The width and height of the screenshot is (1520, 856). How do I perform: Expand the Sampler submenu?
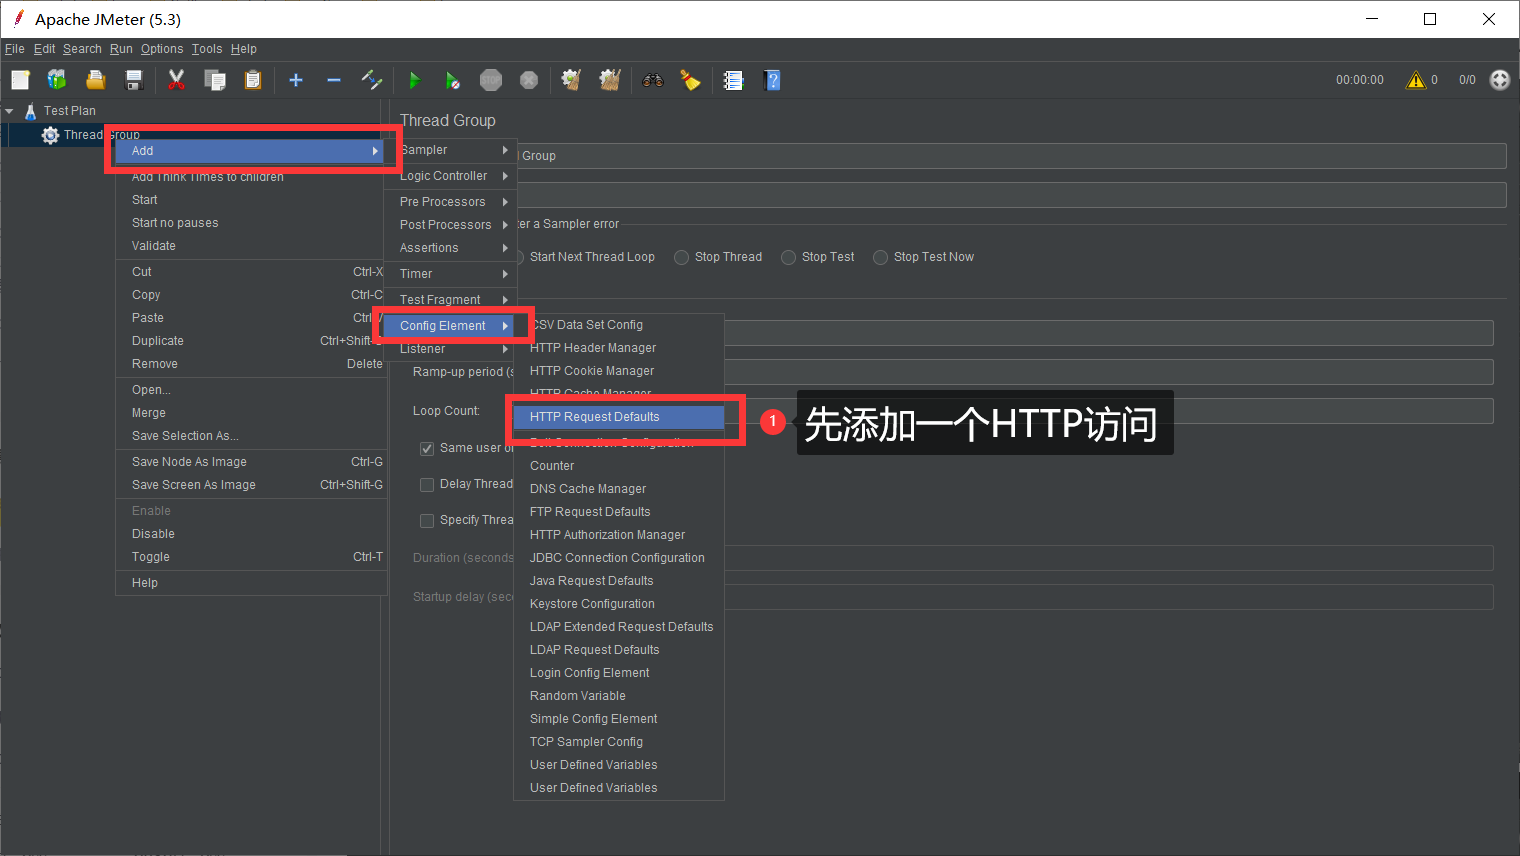pos(450,150)
